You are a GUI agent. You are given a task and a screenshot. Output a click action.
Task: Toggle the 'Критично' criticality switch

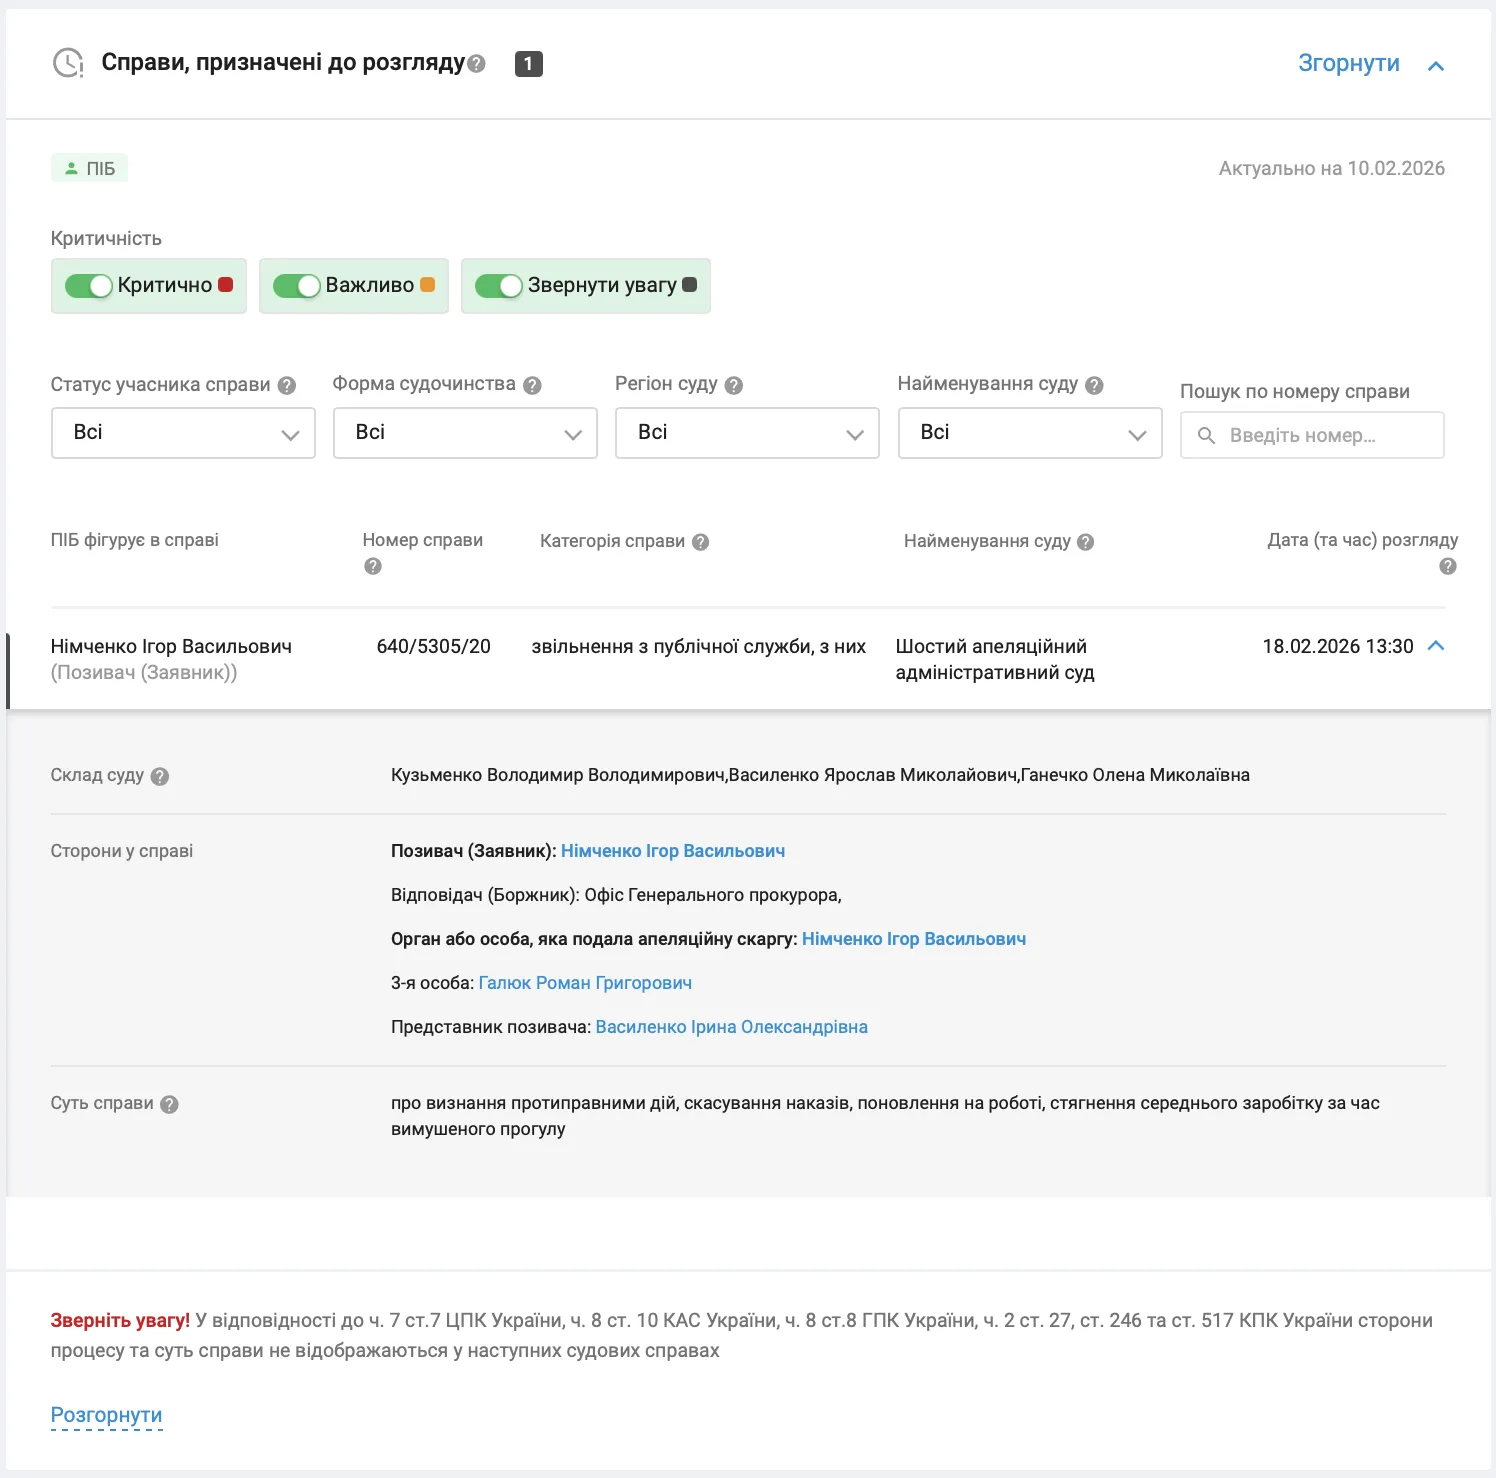click(89, 286)
